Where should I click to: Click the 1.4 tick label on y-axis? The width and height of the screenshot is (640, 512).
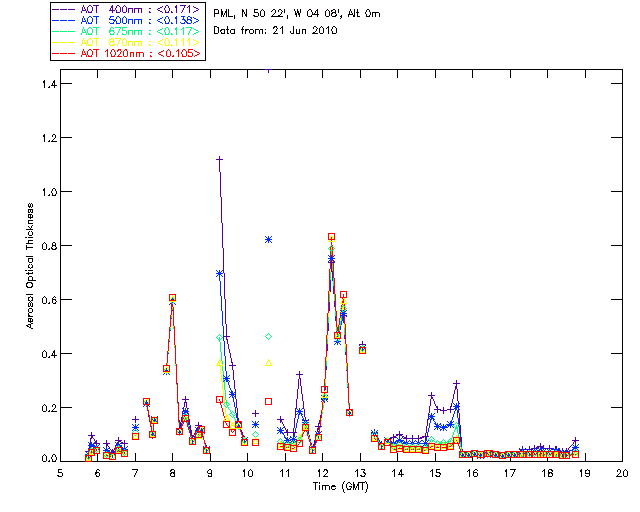(49, 84)
